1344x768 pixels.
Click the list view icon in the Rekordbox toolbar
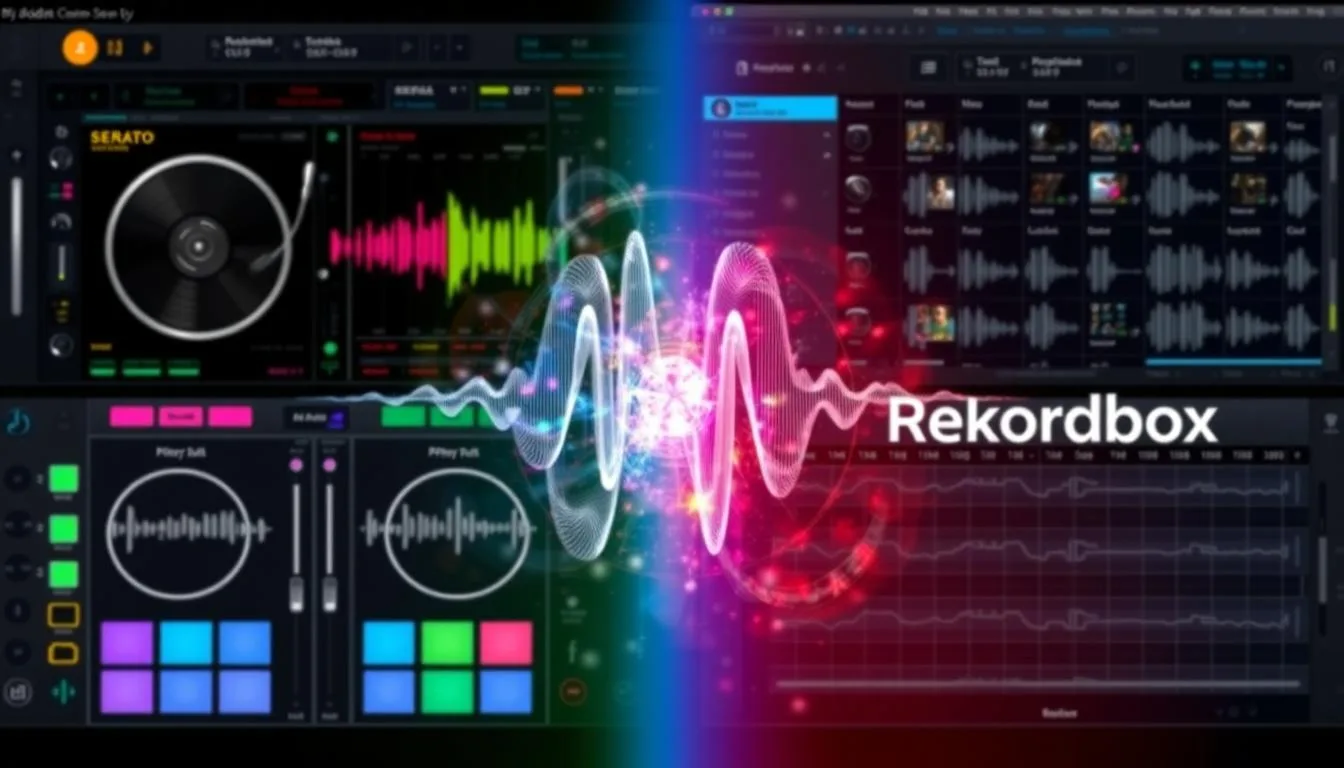pyautogui.click(x=928, y=67)
